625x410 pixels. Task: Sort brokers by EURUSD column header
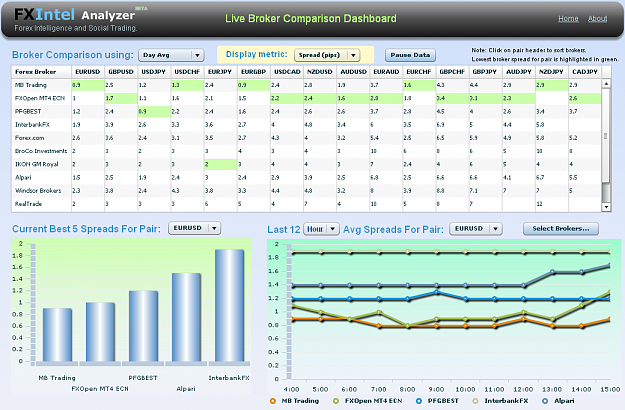[88, 72]
